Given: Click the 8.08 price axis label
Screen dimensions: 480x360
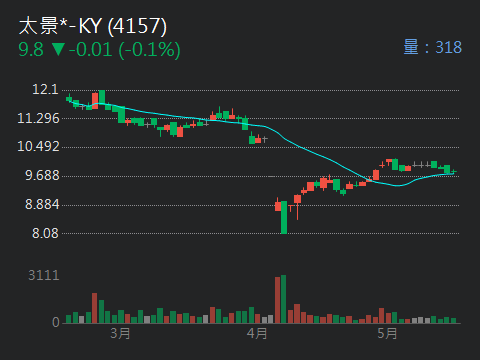Looking at the screenshot, I should pos(45,233).
